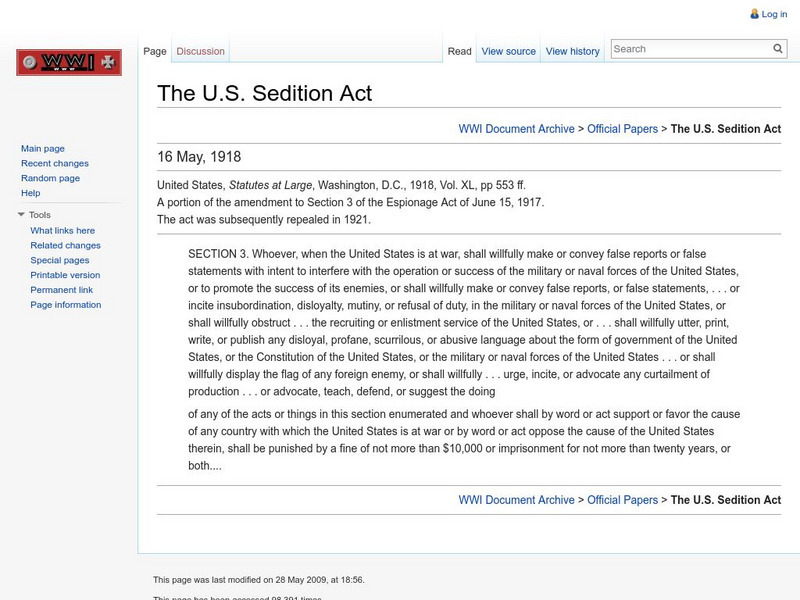Click the Log in user icon
The width and height of the screenshot is (800, 600).
pyautogui.click(x=754, y=14)
